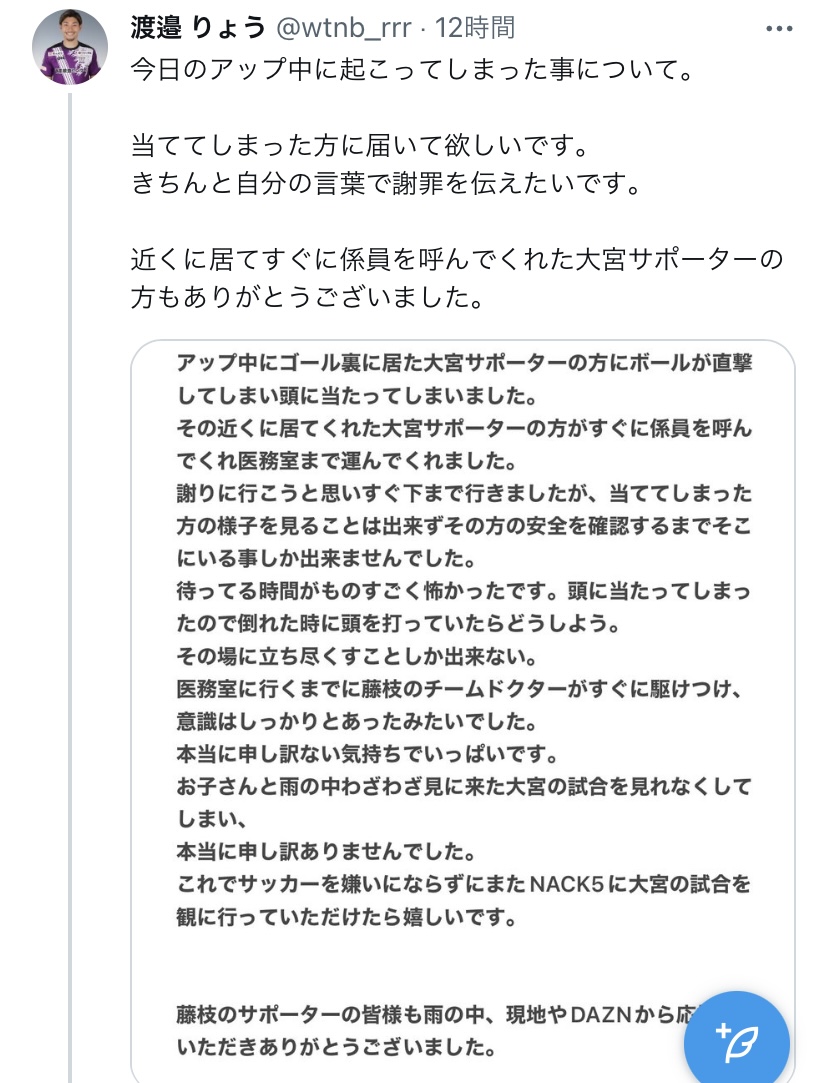Tap the tweet line starting 近くに居てすぐに係員を

coord(456,261)
